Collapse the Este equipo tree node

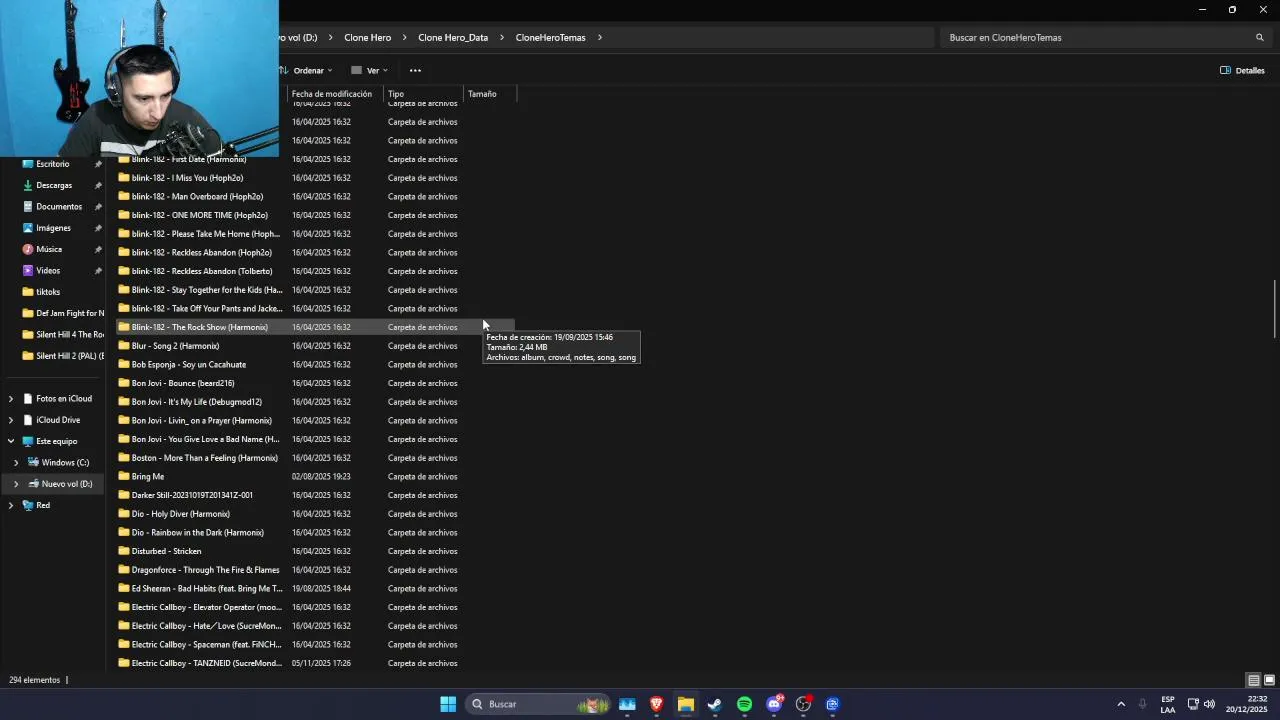(x=11, y=441)
